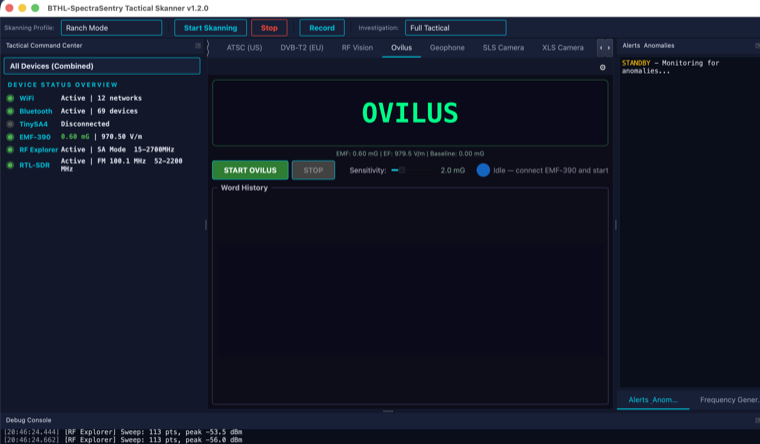Click the TinySA4 device label
This screenshot has height=444, width=760.
33,124
